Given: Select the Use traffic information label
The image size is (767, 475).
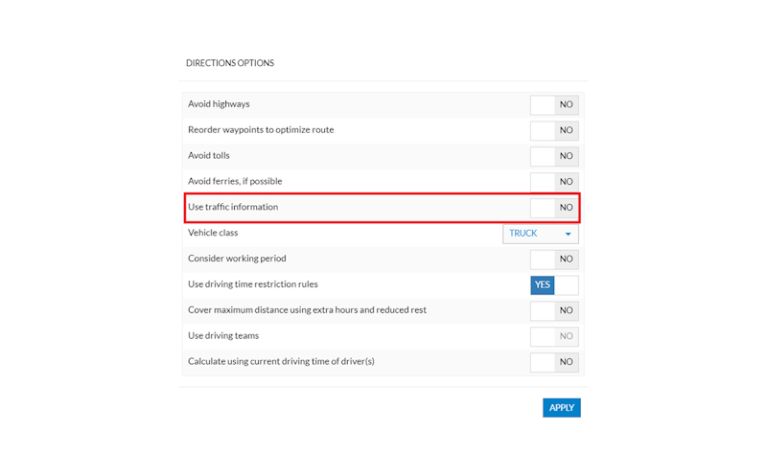Looking at the screenshot, I should 233,207.
